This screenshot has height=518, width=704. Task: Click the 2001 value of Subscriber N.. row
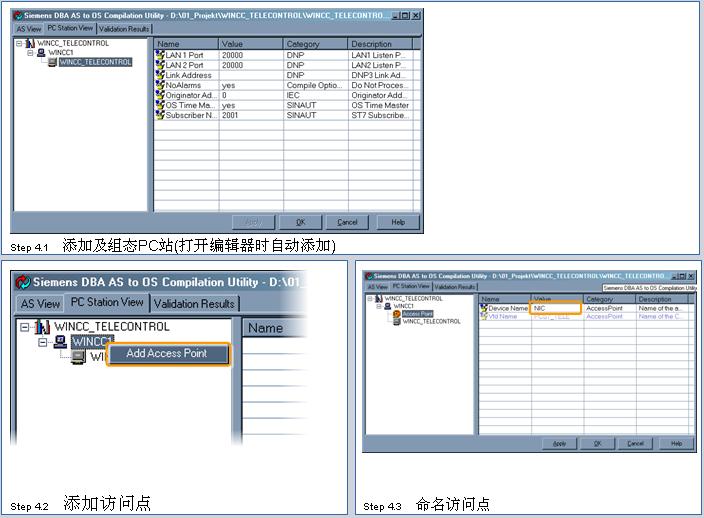click(x=230, y=115)
